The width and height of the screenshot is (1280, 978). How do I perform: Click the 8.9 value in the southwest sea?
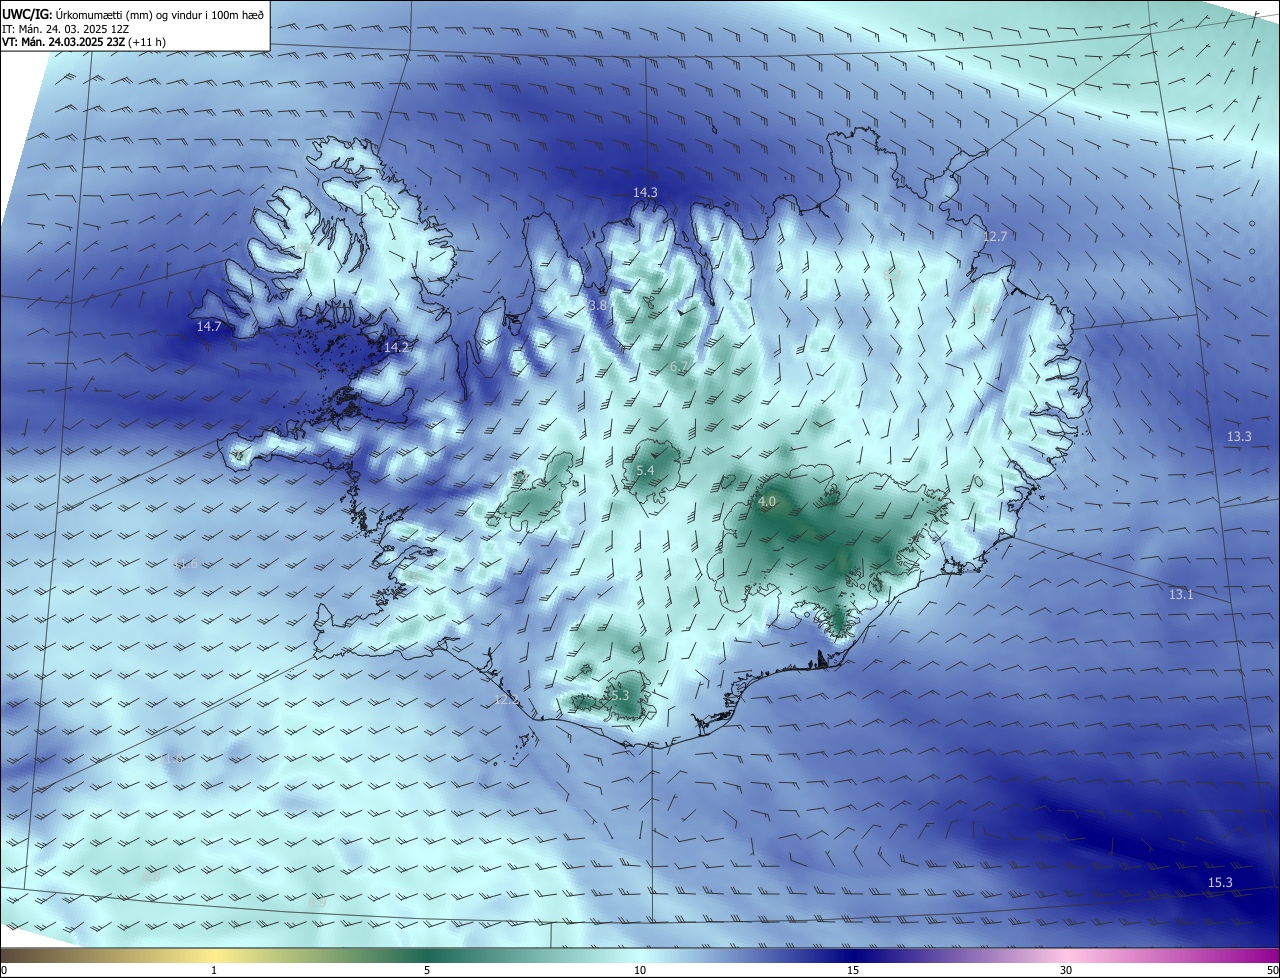317,902
